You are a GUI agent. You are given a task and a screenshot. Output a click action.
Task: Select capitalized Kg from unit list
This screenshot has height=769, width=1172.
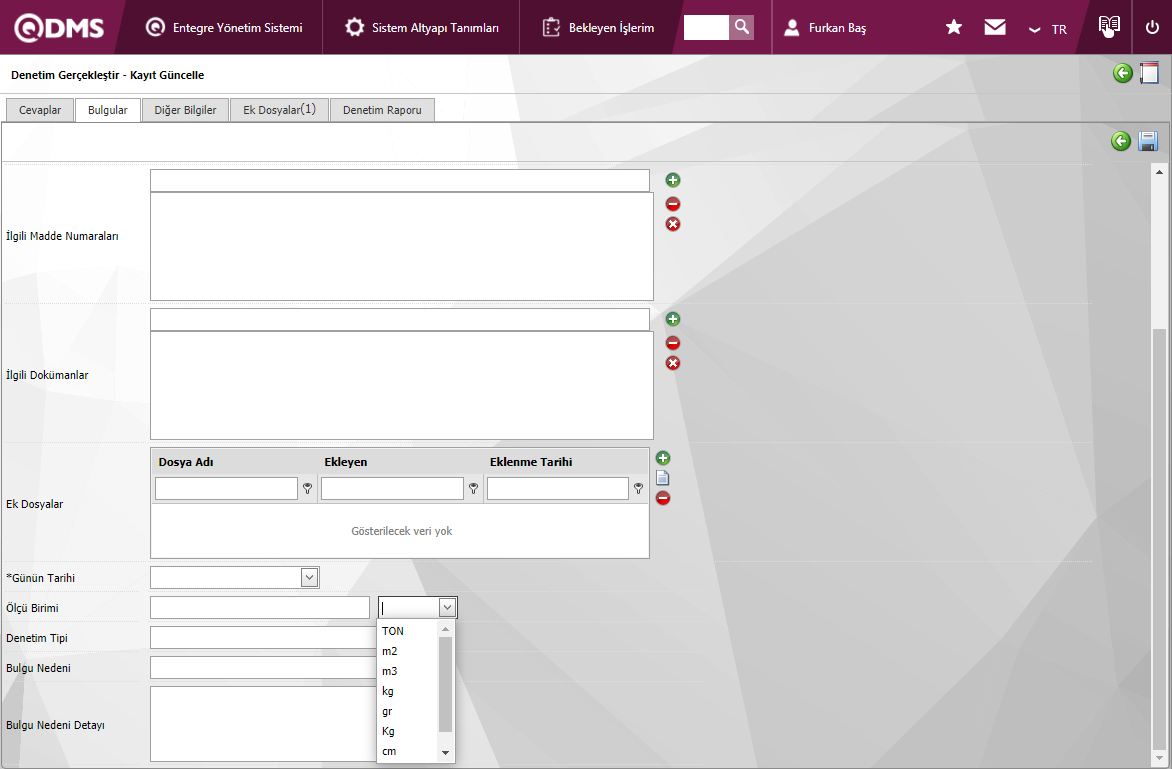pos(407,732)
